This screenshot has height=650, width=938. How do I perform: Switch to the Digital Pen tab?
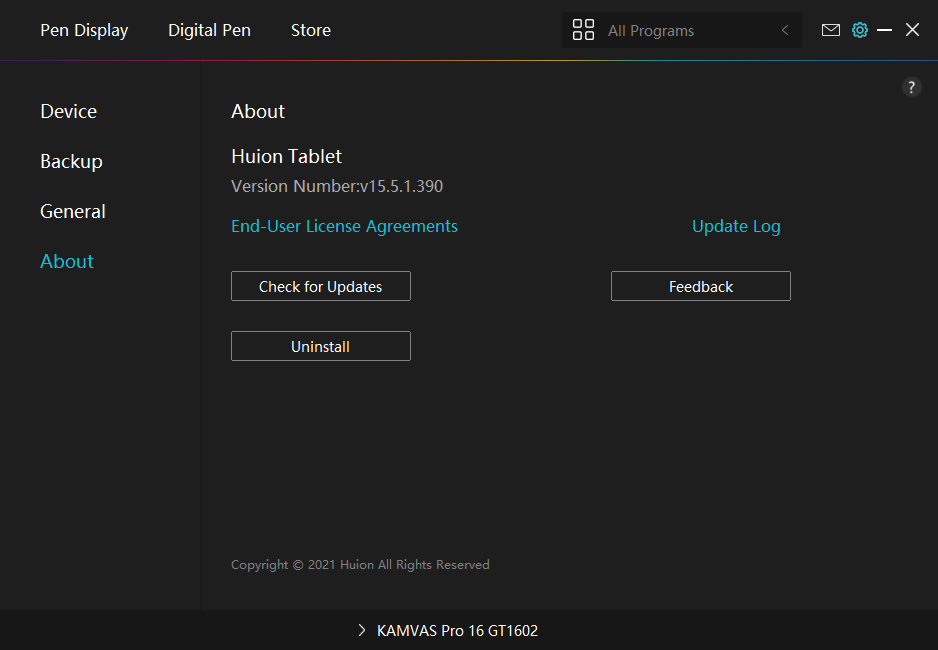point(209,30)
